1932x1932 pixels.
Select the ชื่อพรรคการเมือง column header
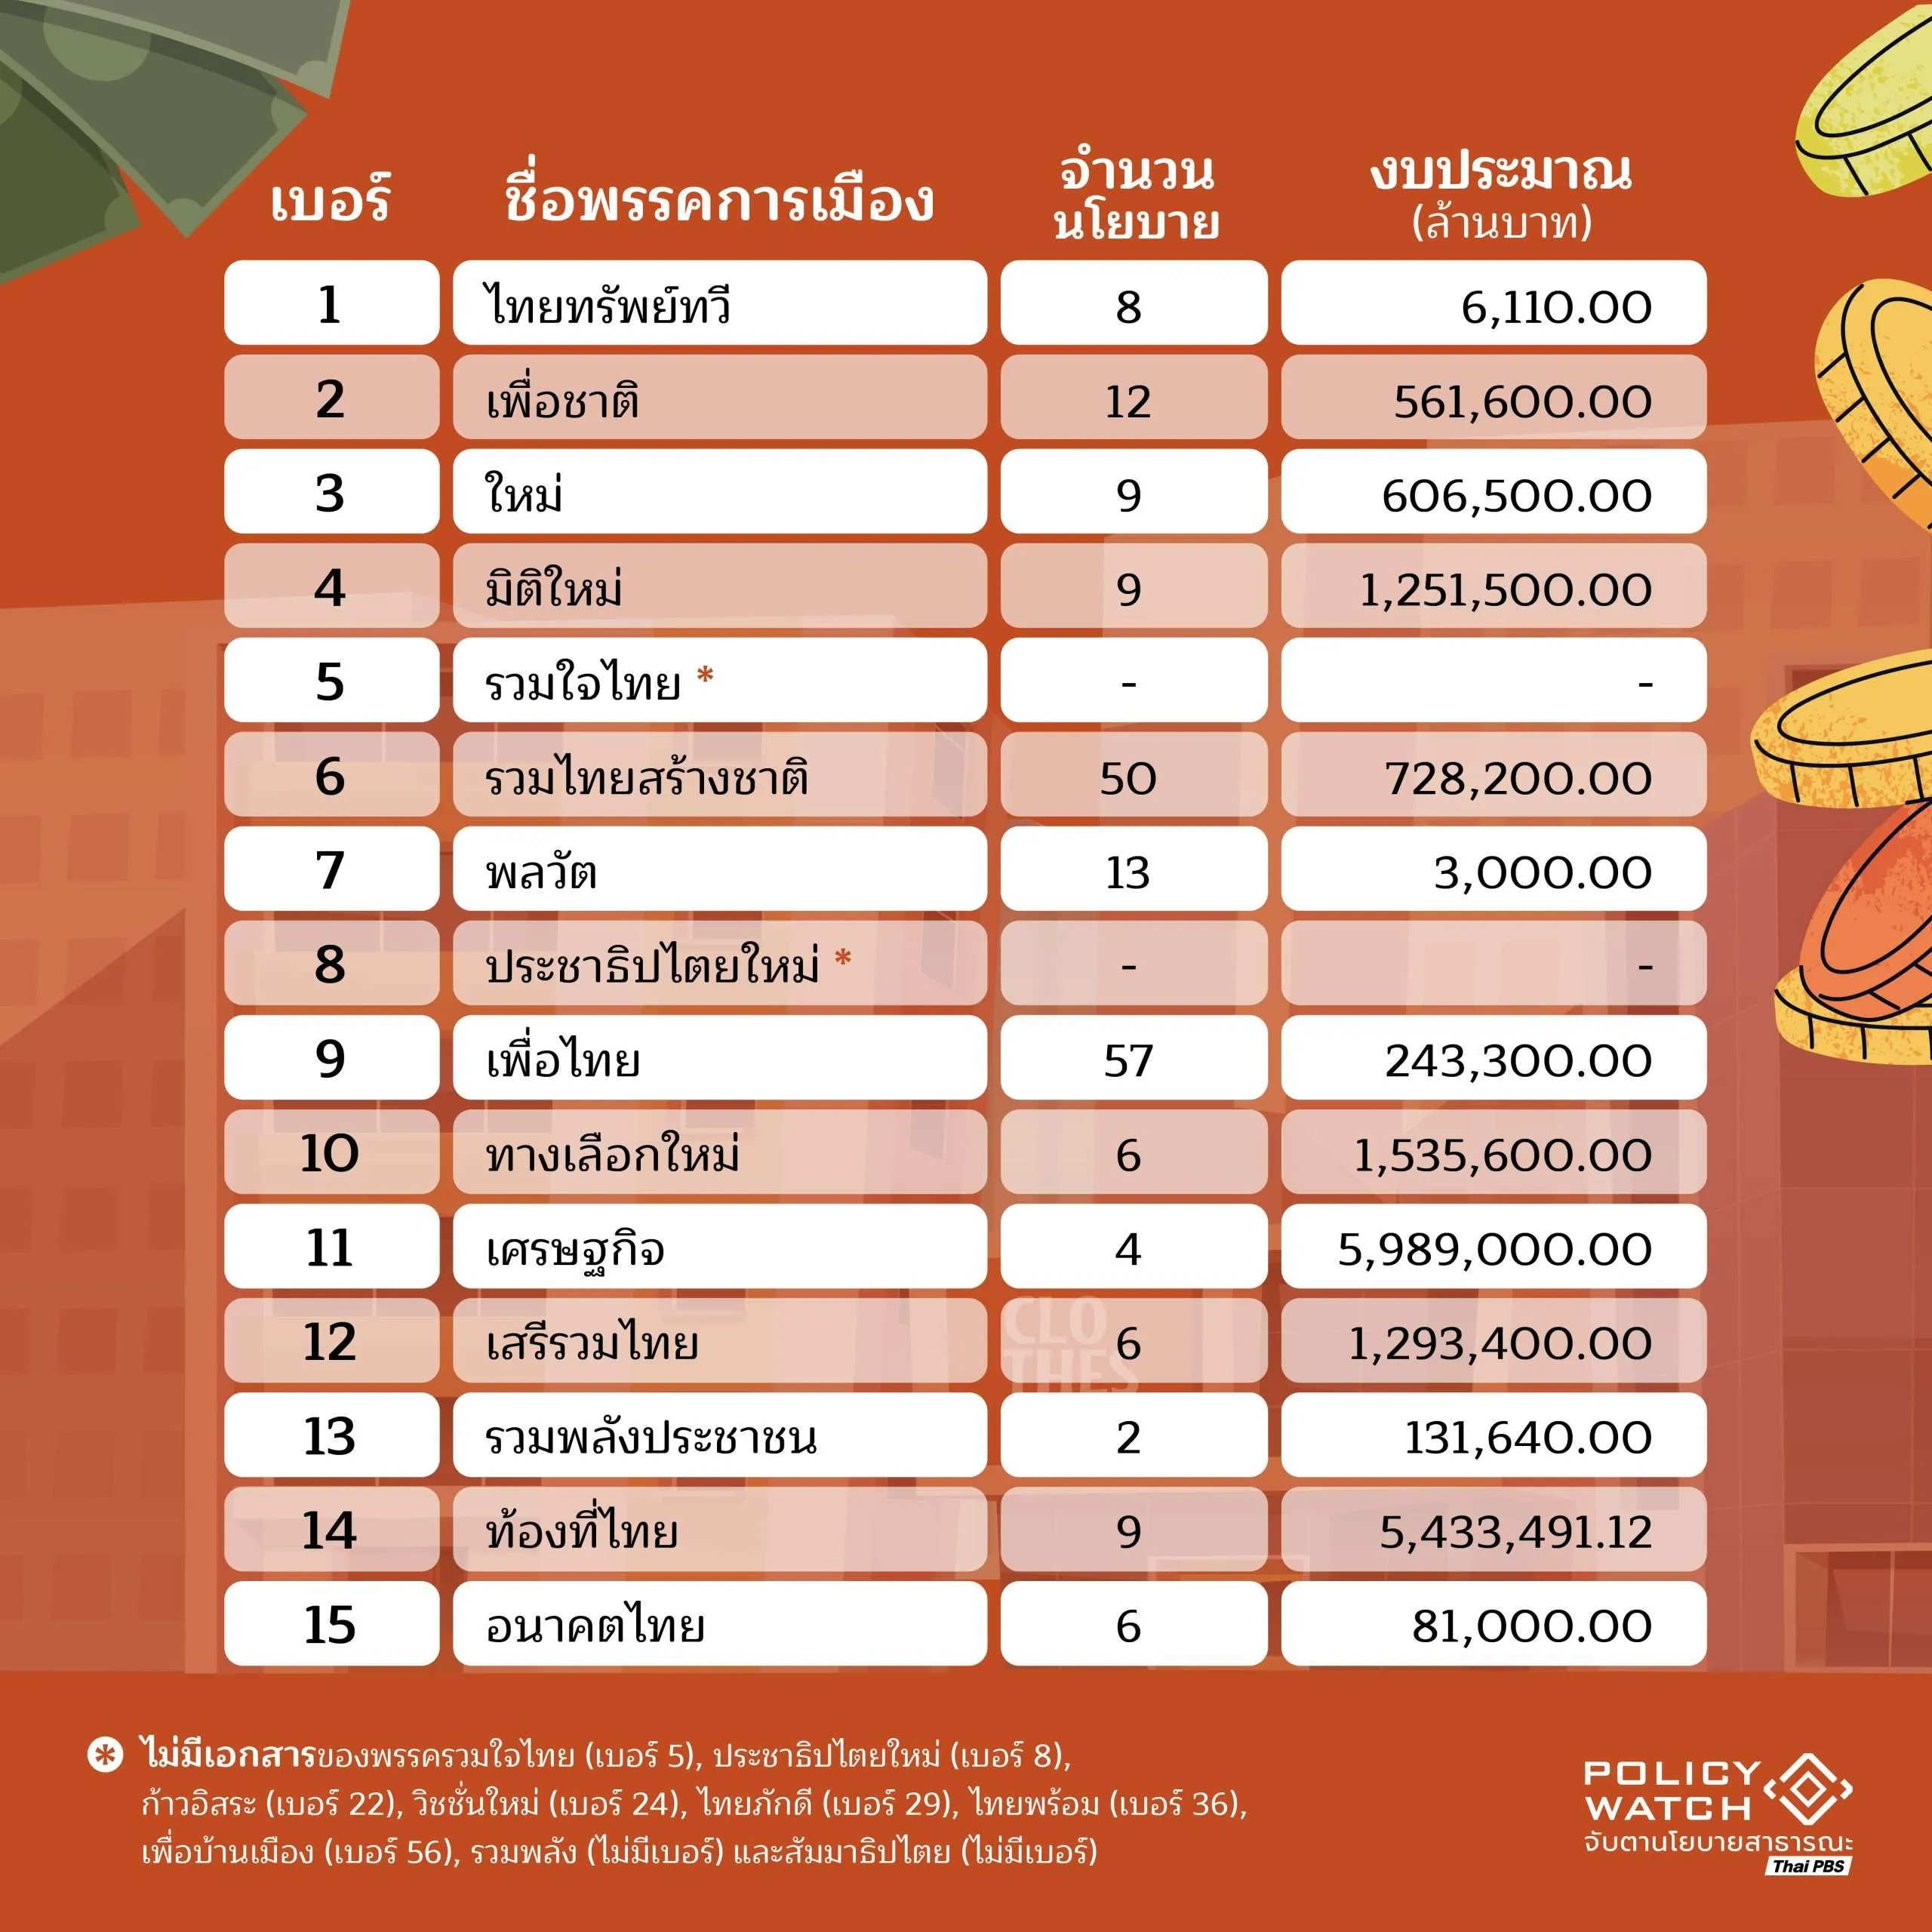tap(718, 200)
